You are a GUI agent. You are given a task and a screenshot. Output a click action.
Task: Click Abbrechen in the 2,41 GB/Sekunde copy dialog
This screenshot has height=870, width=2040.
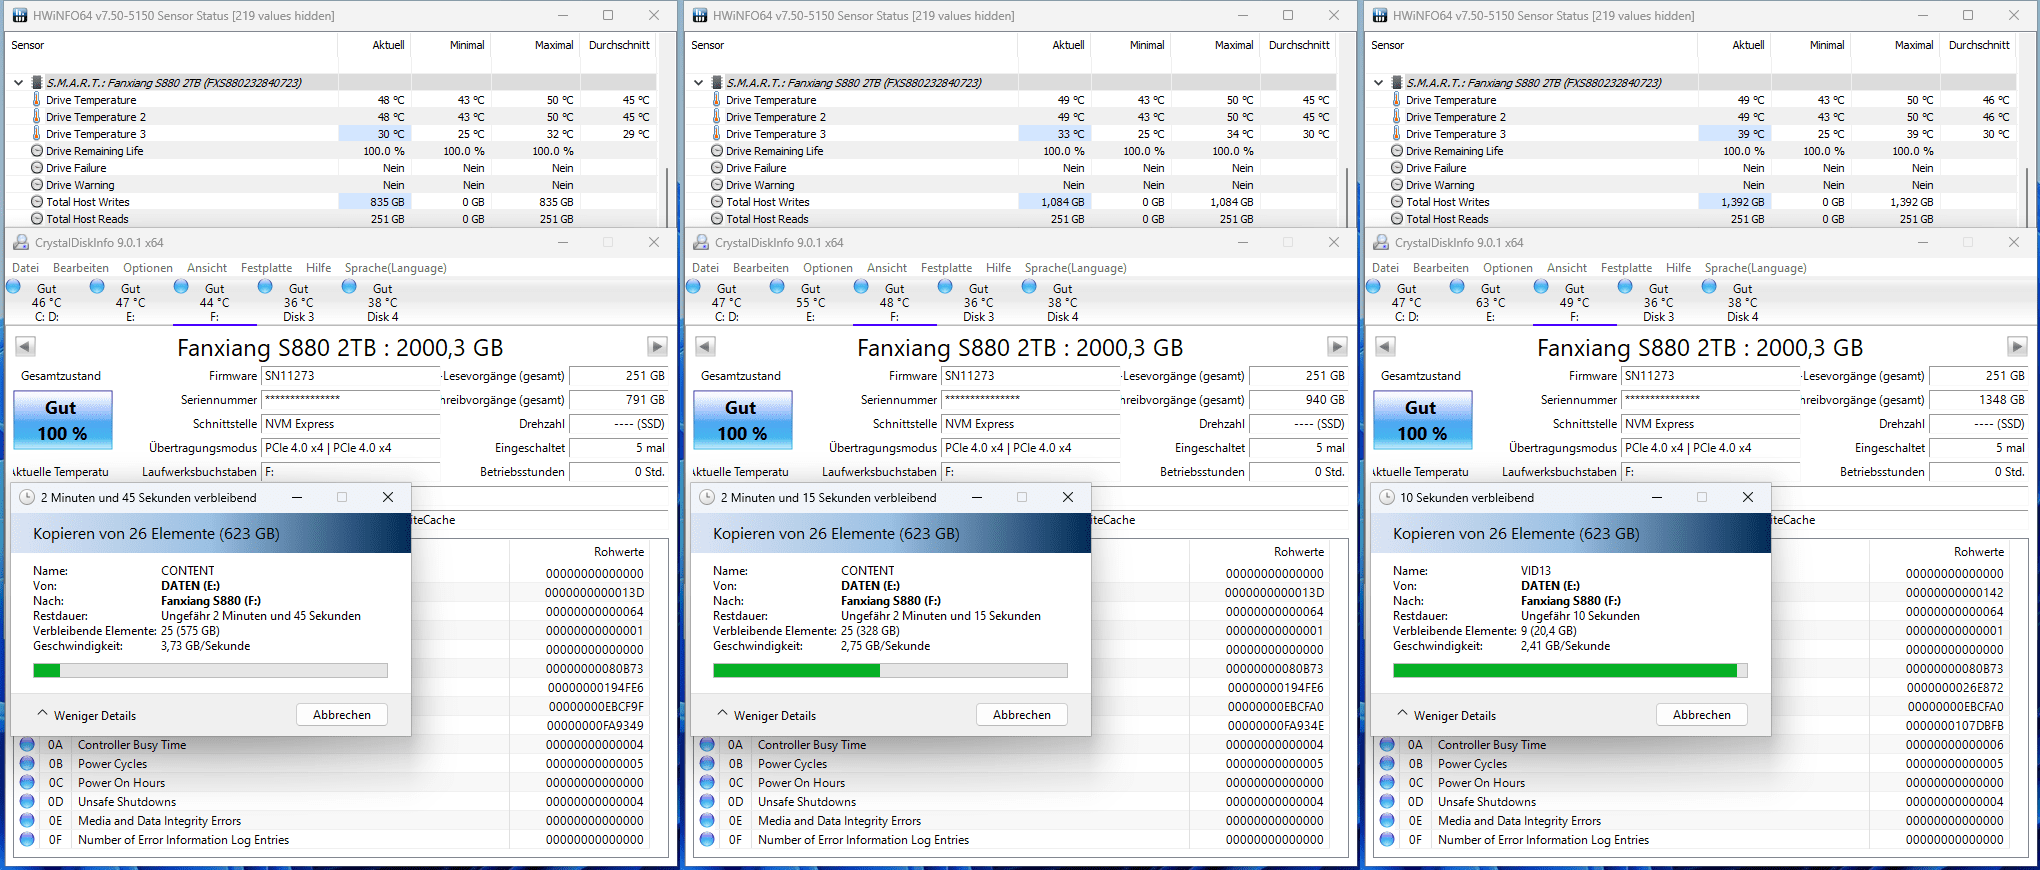1702,715
